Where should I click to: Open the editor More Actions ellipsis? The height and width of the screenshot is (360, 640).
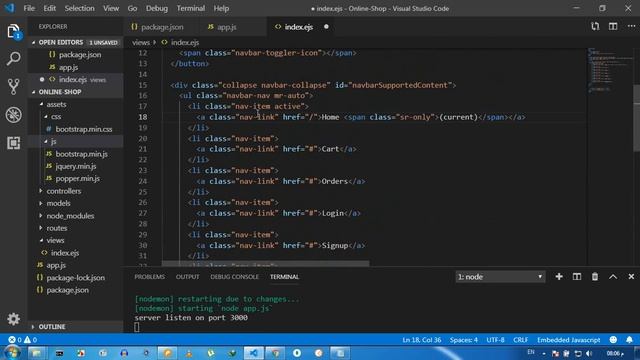(631, 27)
